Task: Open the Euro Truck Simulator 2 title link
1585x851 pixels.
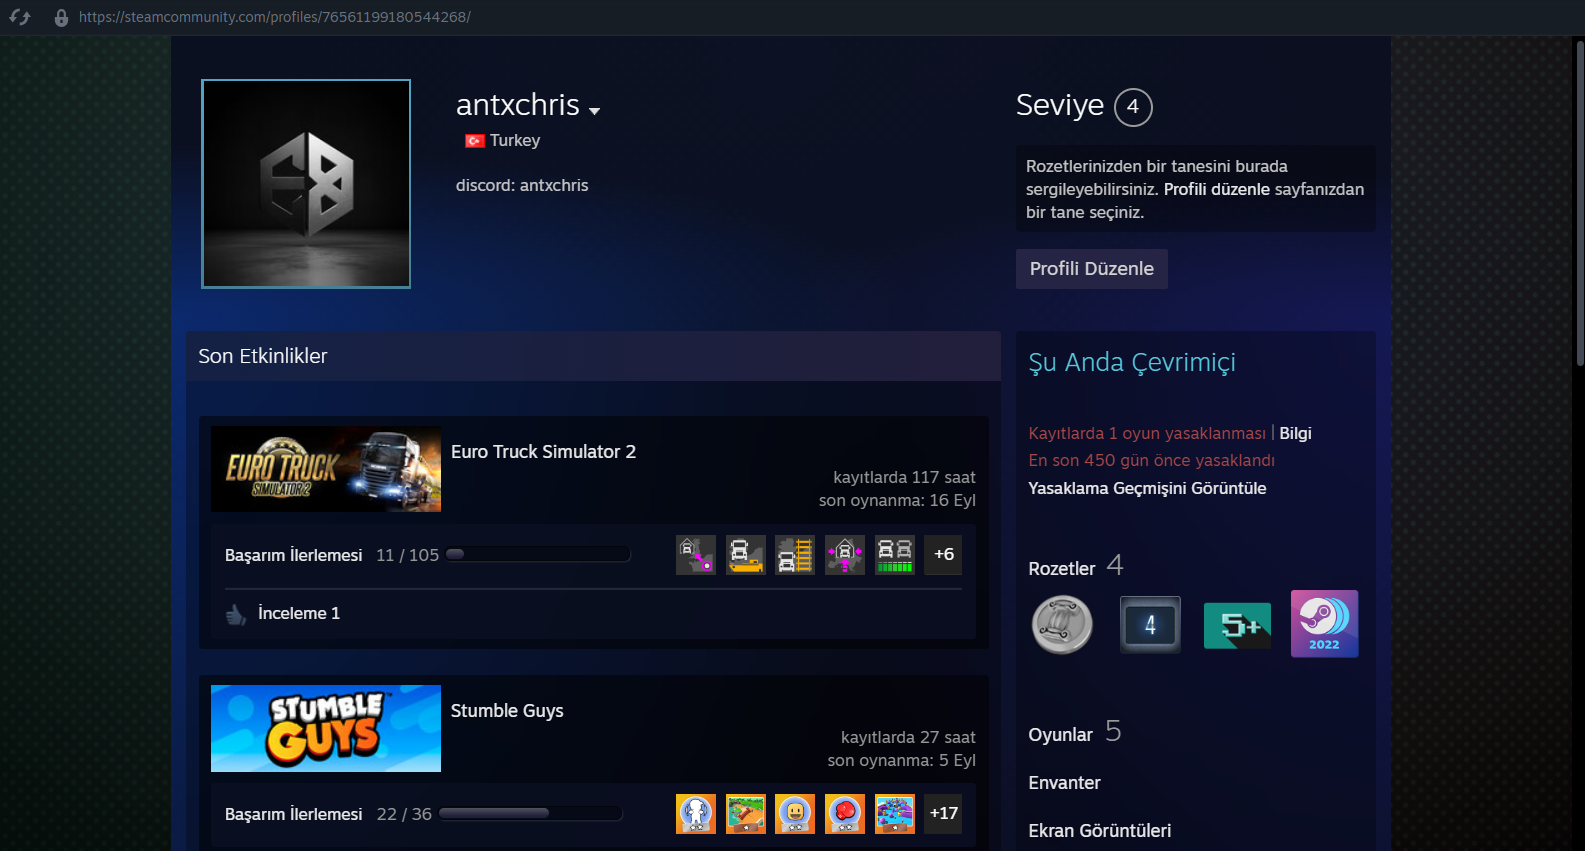Action: pyautogui.click(x=543, y=452)
